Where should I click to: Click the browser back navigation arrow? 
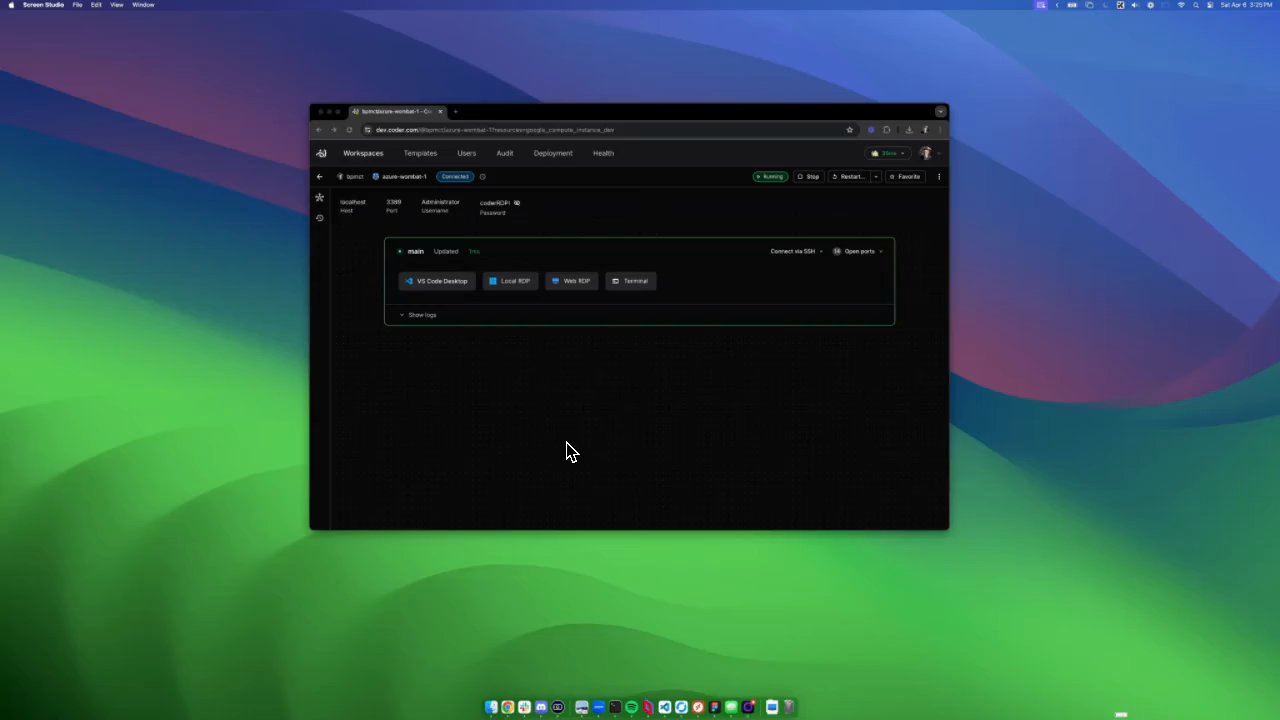tap(319, 130)
